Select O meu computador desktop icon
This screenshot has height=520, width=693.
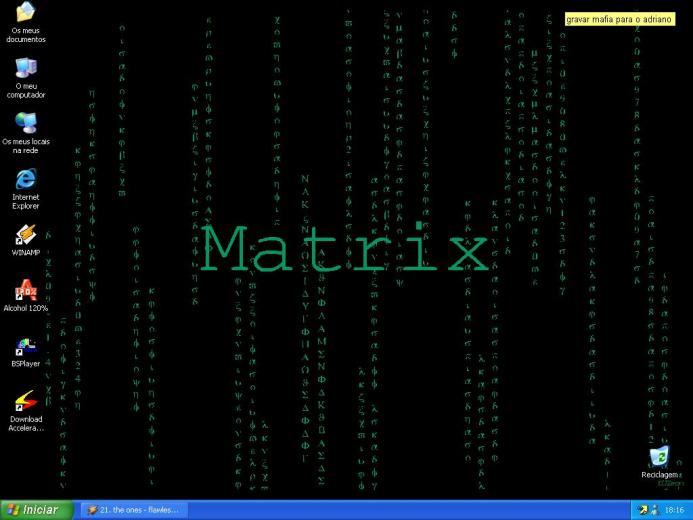point(26,68)
